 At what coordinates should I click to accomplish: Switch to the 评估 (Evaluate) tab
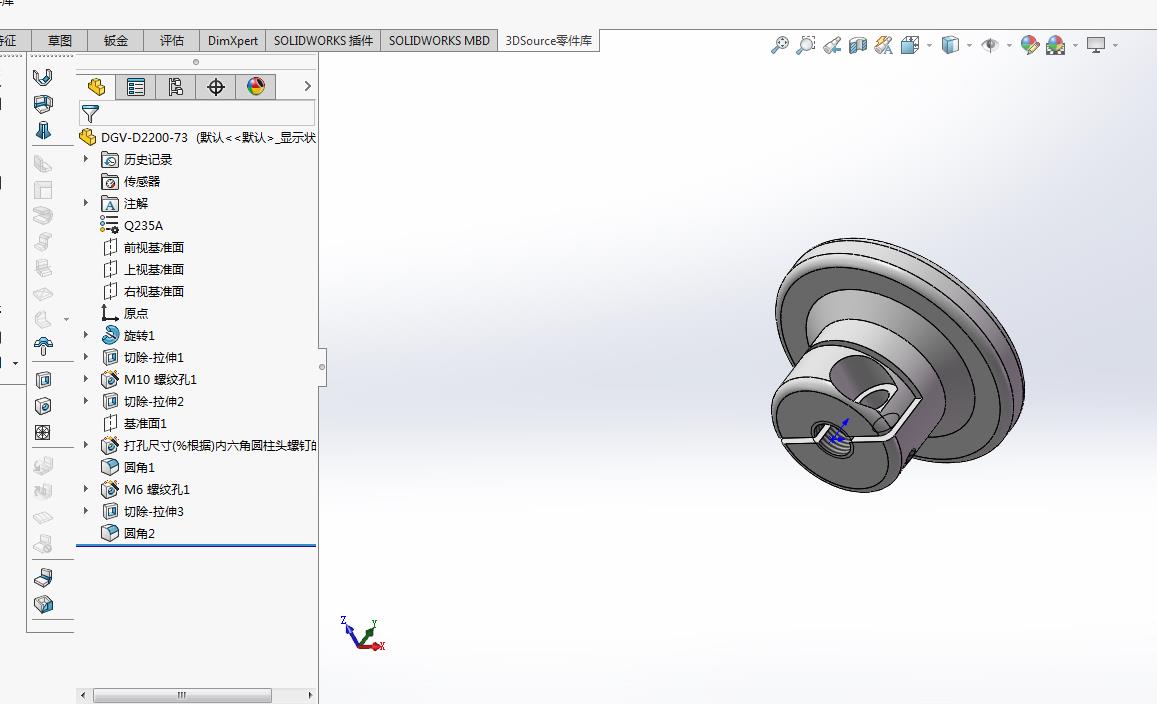[x=172, y=41]
